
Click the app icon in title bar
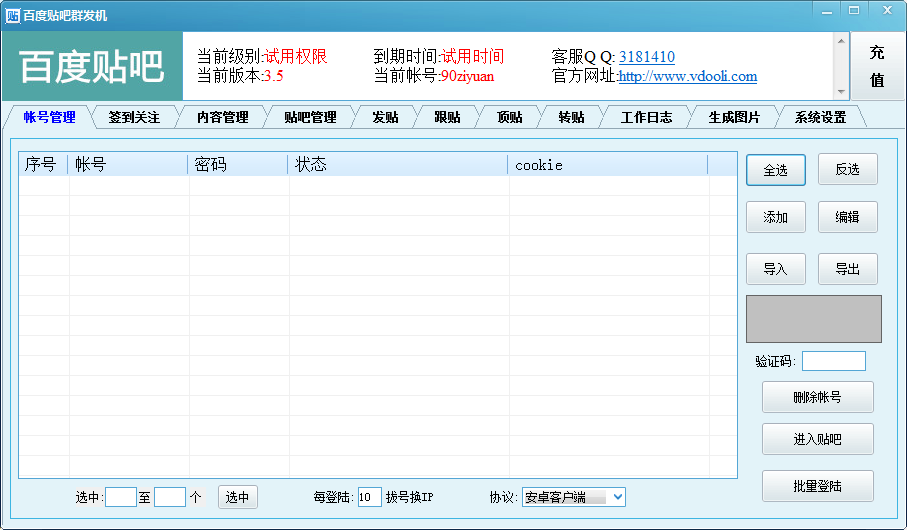[x=12, y=16]
